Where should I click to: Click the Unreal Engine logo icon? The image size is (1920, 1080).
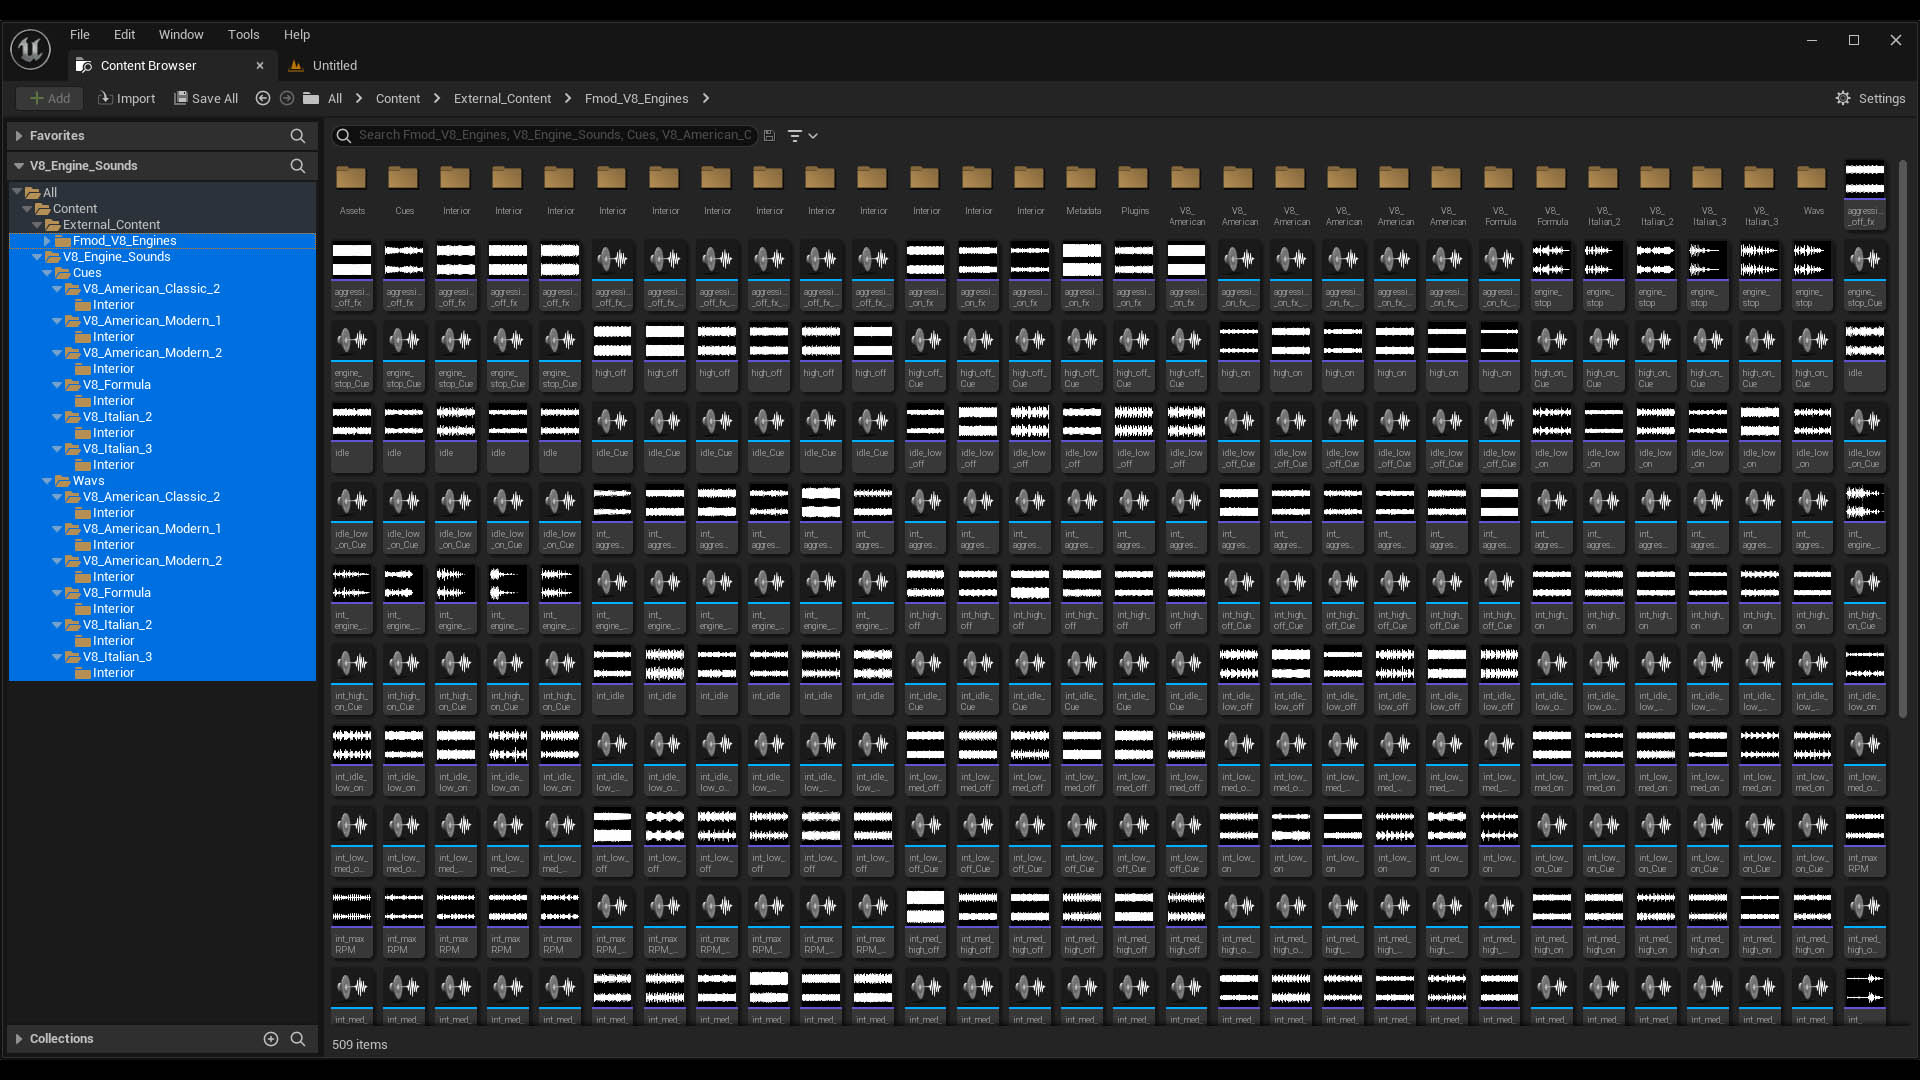tap(30, 49)
